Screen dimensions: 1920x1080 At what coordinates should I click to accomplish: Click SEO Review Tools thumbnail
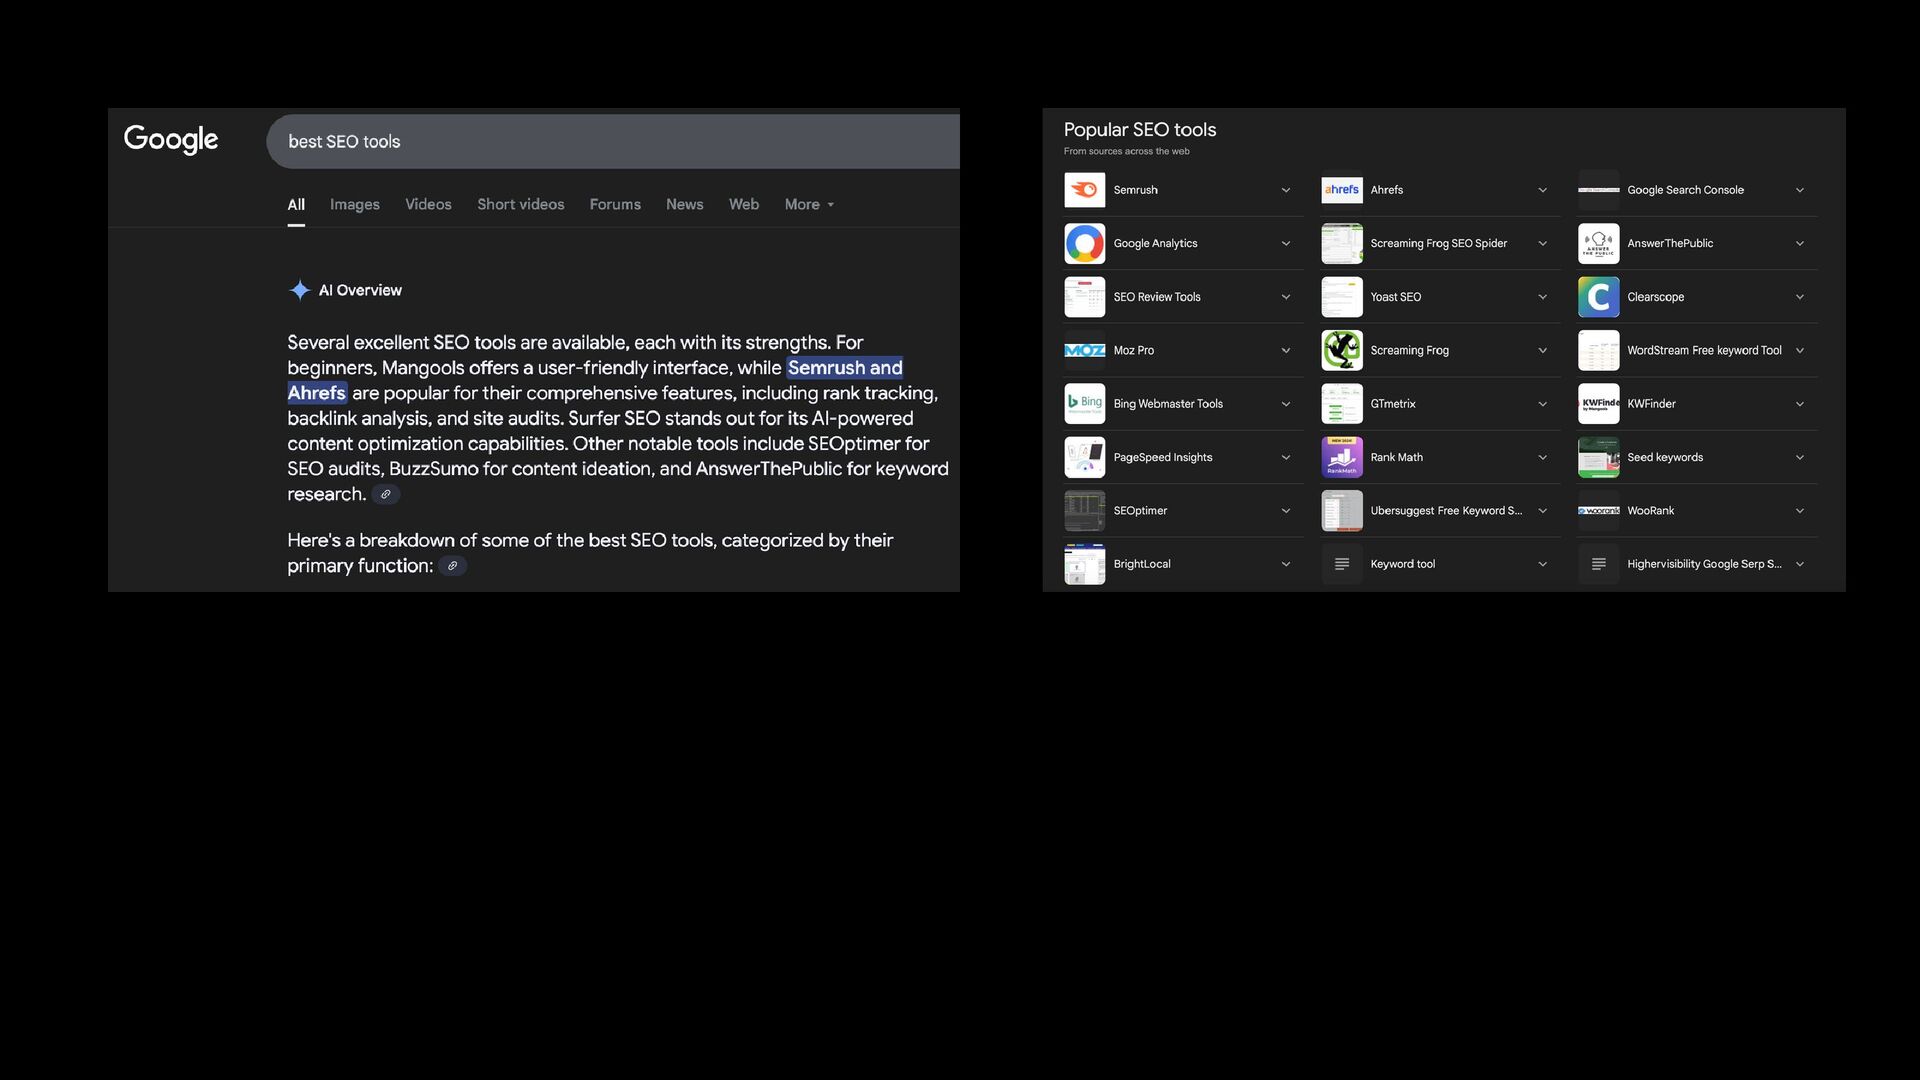point(1085,297)
